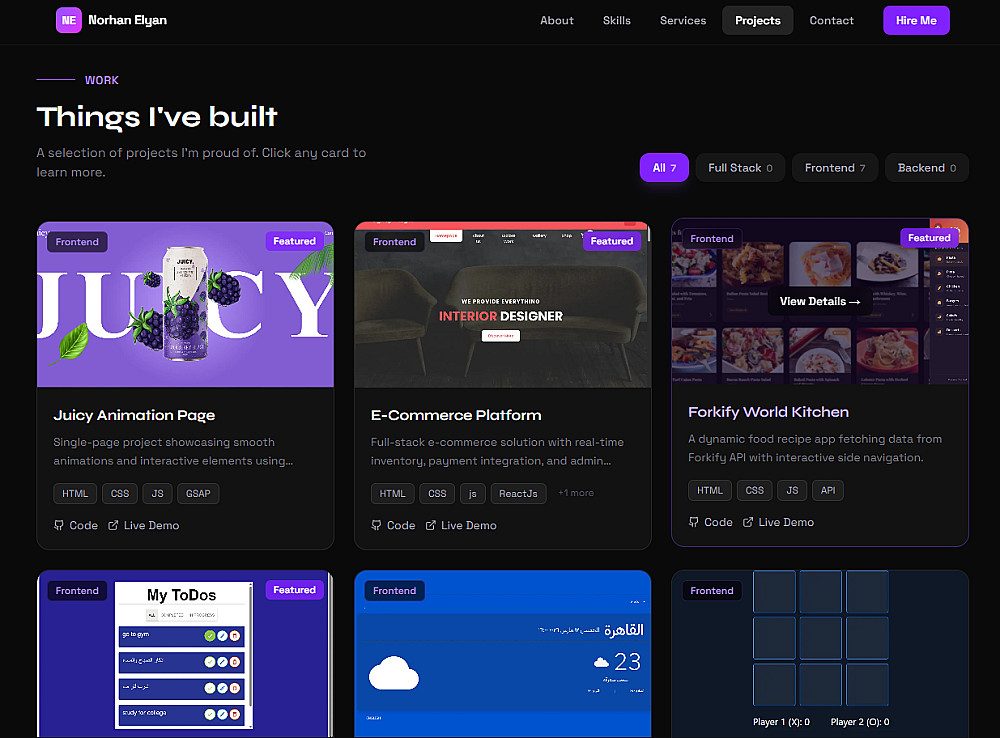The height and width of the screenshot is (738, 1000).
Task: Open the Juicy Animation Page thumbnail
Action: coord(185,304)
